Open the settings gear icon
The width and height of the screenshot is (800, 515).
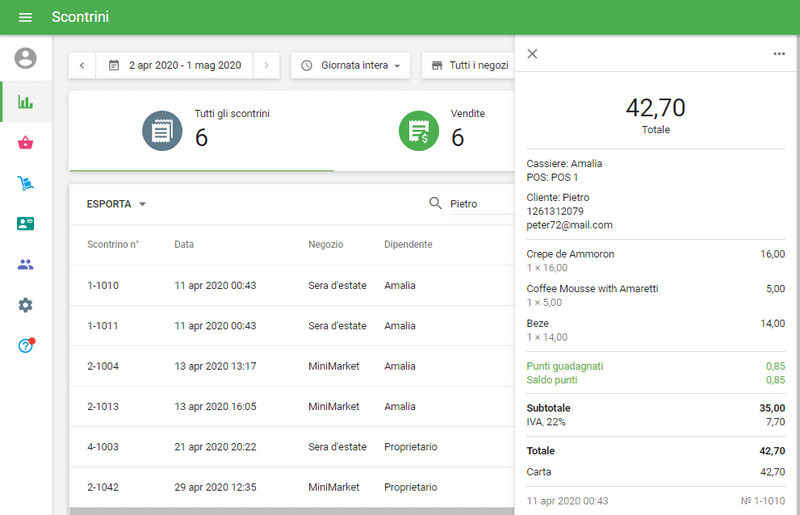[25, 305]
